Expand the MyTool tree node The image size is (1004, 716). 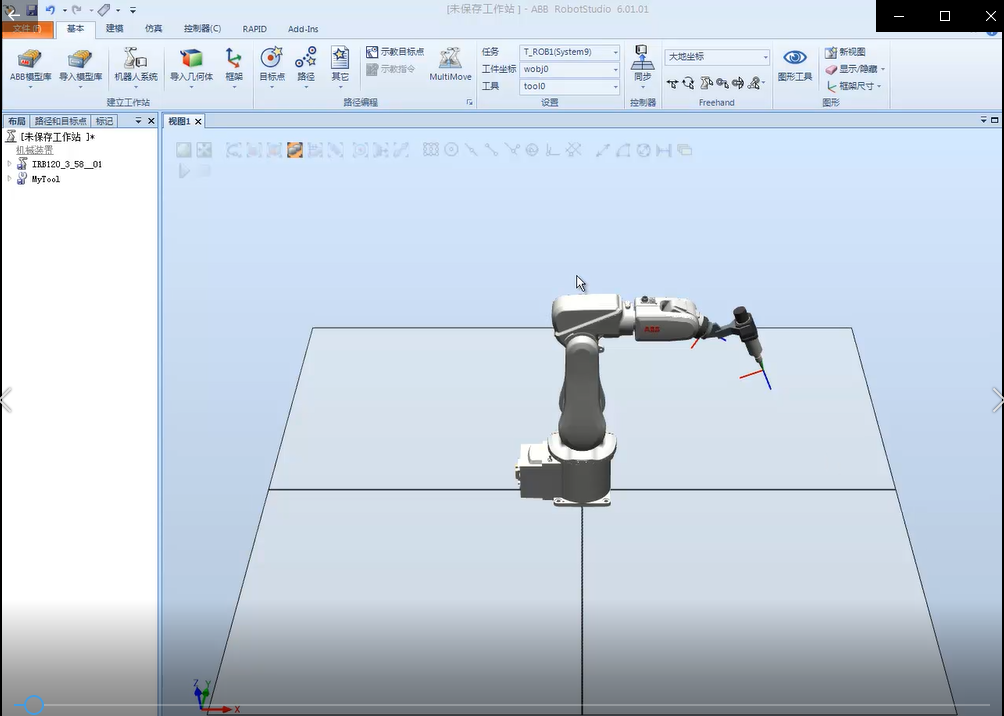(10, 179)
